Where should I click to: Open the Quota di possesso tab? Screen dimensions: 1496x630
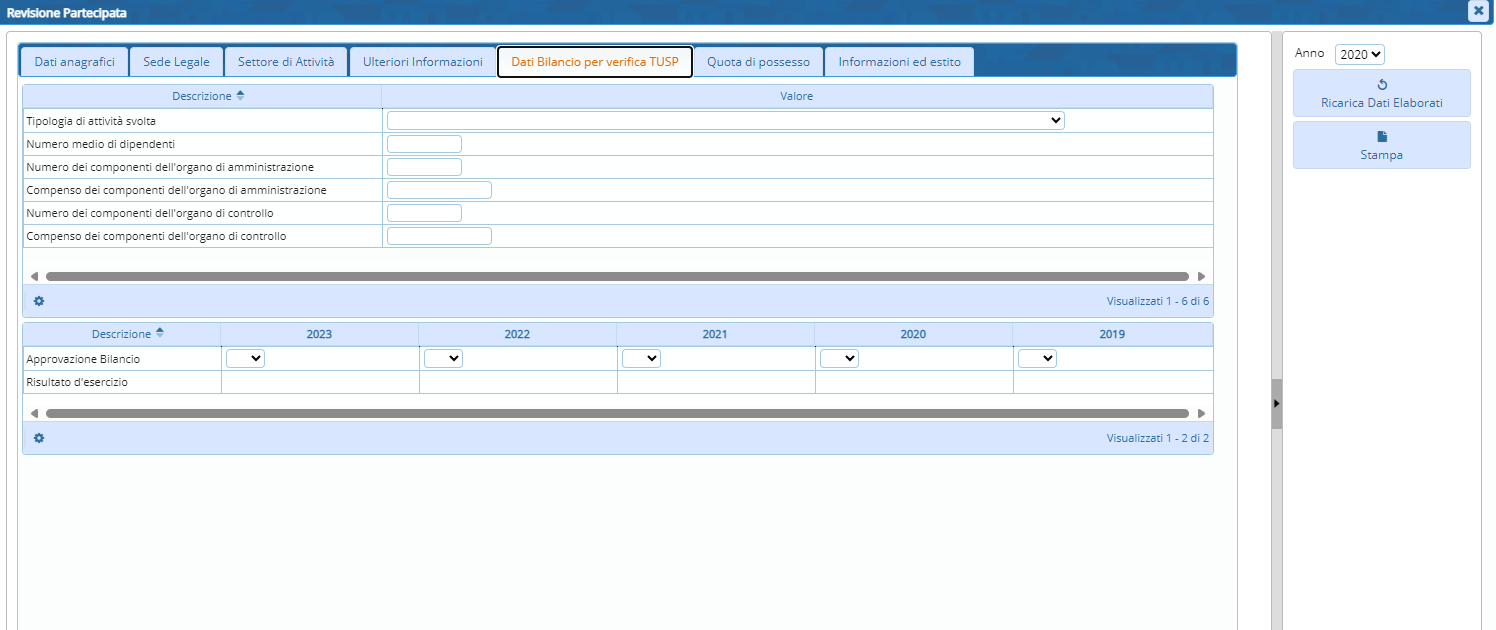coord(758,62)
